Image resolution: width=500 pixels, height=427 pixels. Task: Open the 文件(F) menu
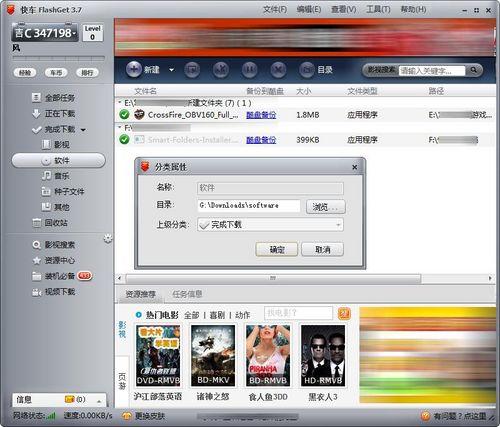[x=275, y=9]
